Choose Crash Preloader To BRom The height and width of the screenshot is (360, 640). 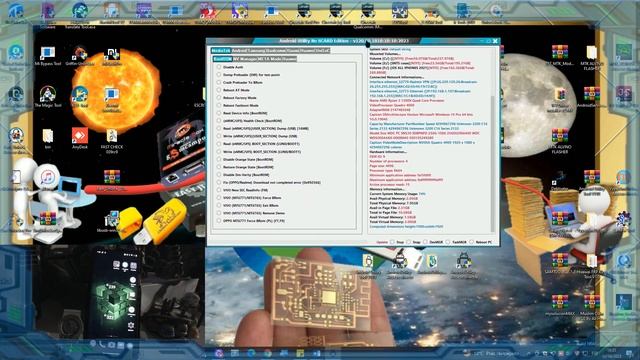(240, 82)
